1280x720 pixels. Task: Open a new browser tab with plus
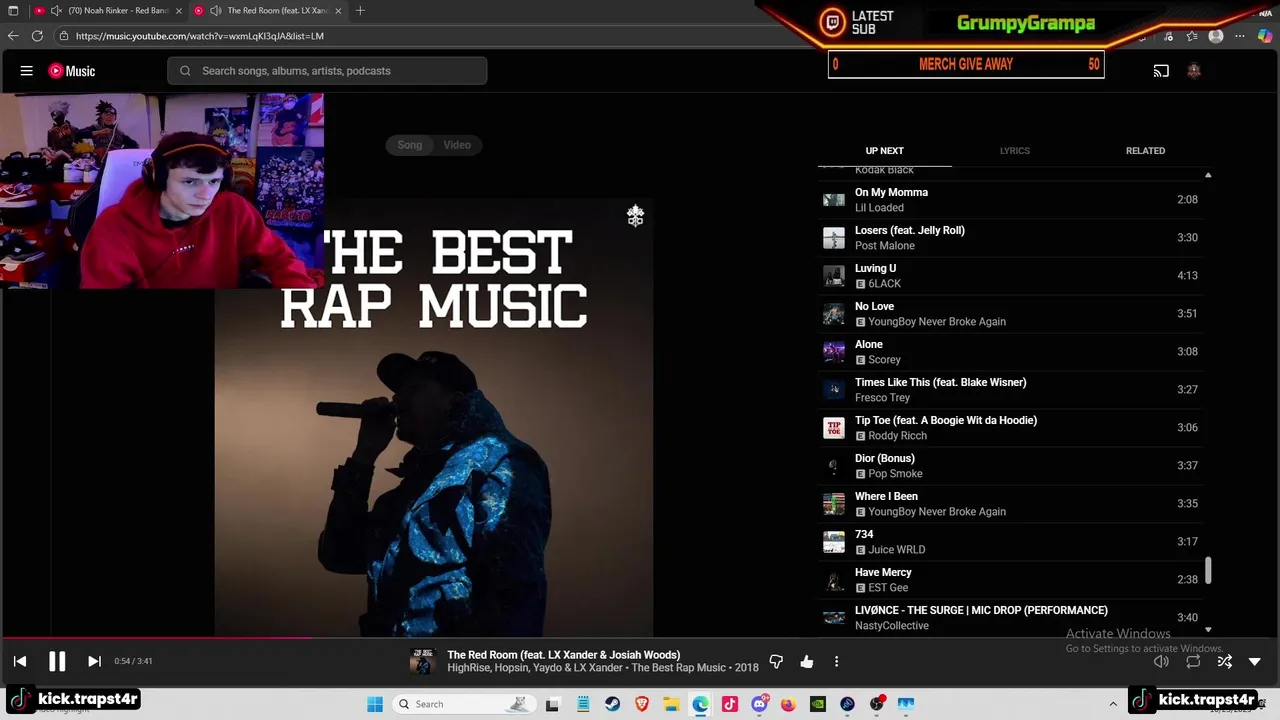point(360,11)
